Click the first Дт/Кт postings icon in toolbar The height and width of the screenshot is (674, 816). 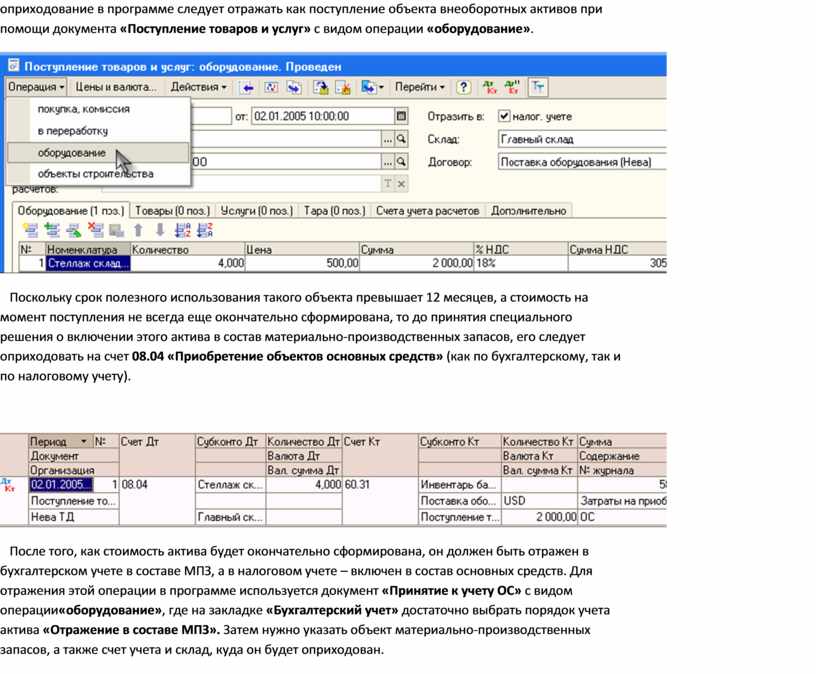489,87
